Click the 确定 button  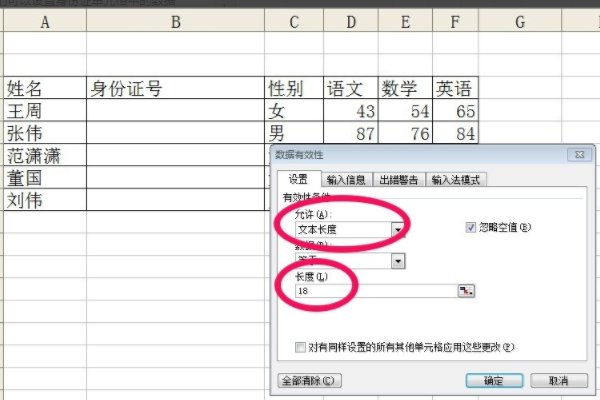[x=494, y=380]
